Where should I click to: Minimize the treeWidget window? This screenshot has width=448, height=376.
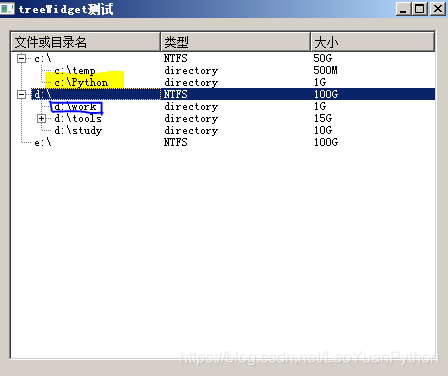[403, 9]
